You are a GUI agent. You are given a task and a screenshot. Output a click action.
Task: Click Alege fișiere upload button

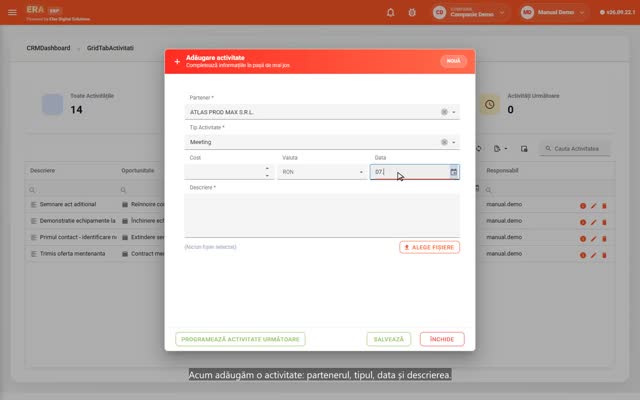point(429,247)
